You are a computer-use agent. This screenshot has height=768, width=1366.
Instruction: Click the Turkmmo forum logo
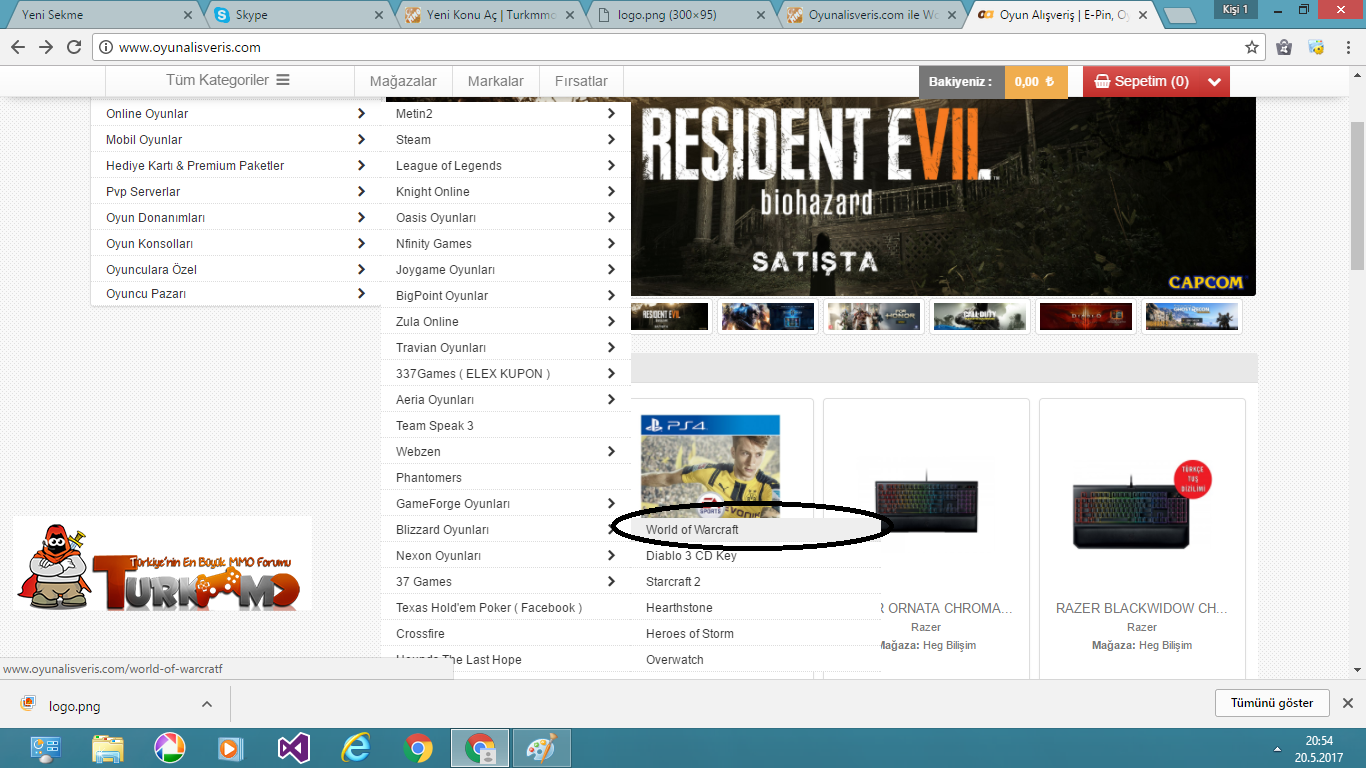[x=161, y=565]
